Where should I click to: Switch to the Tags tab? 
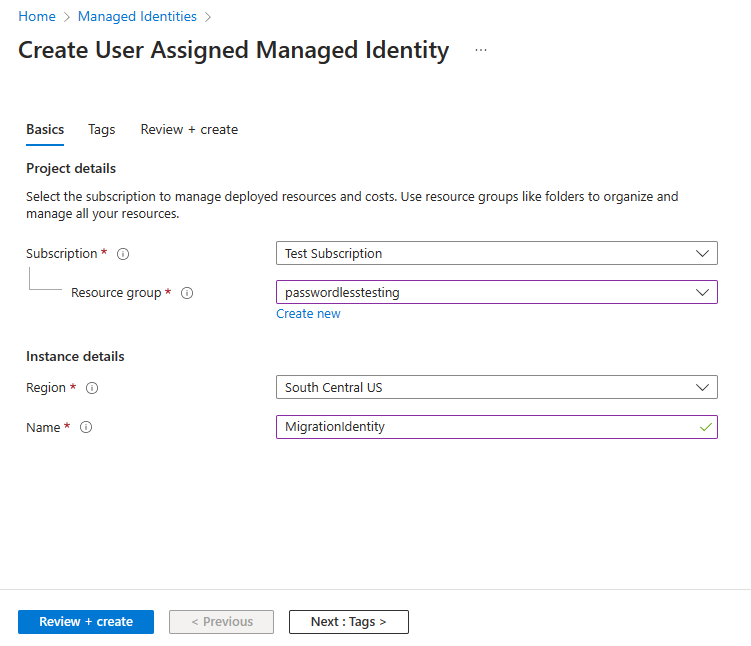point(101,129)
